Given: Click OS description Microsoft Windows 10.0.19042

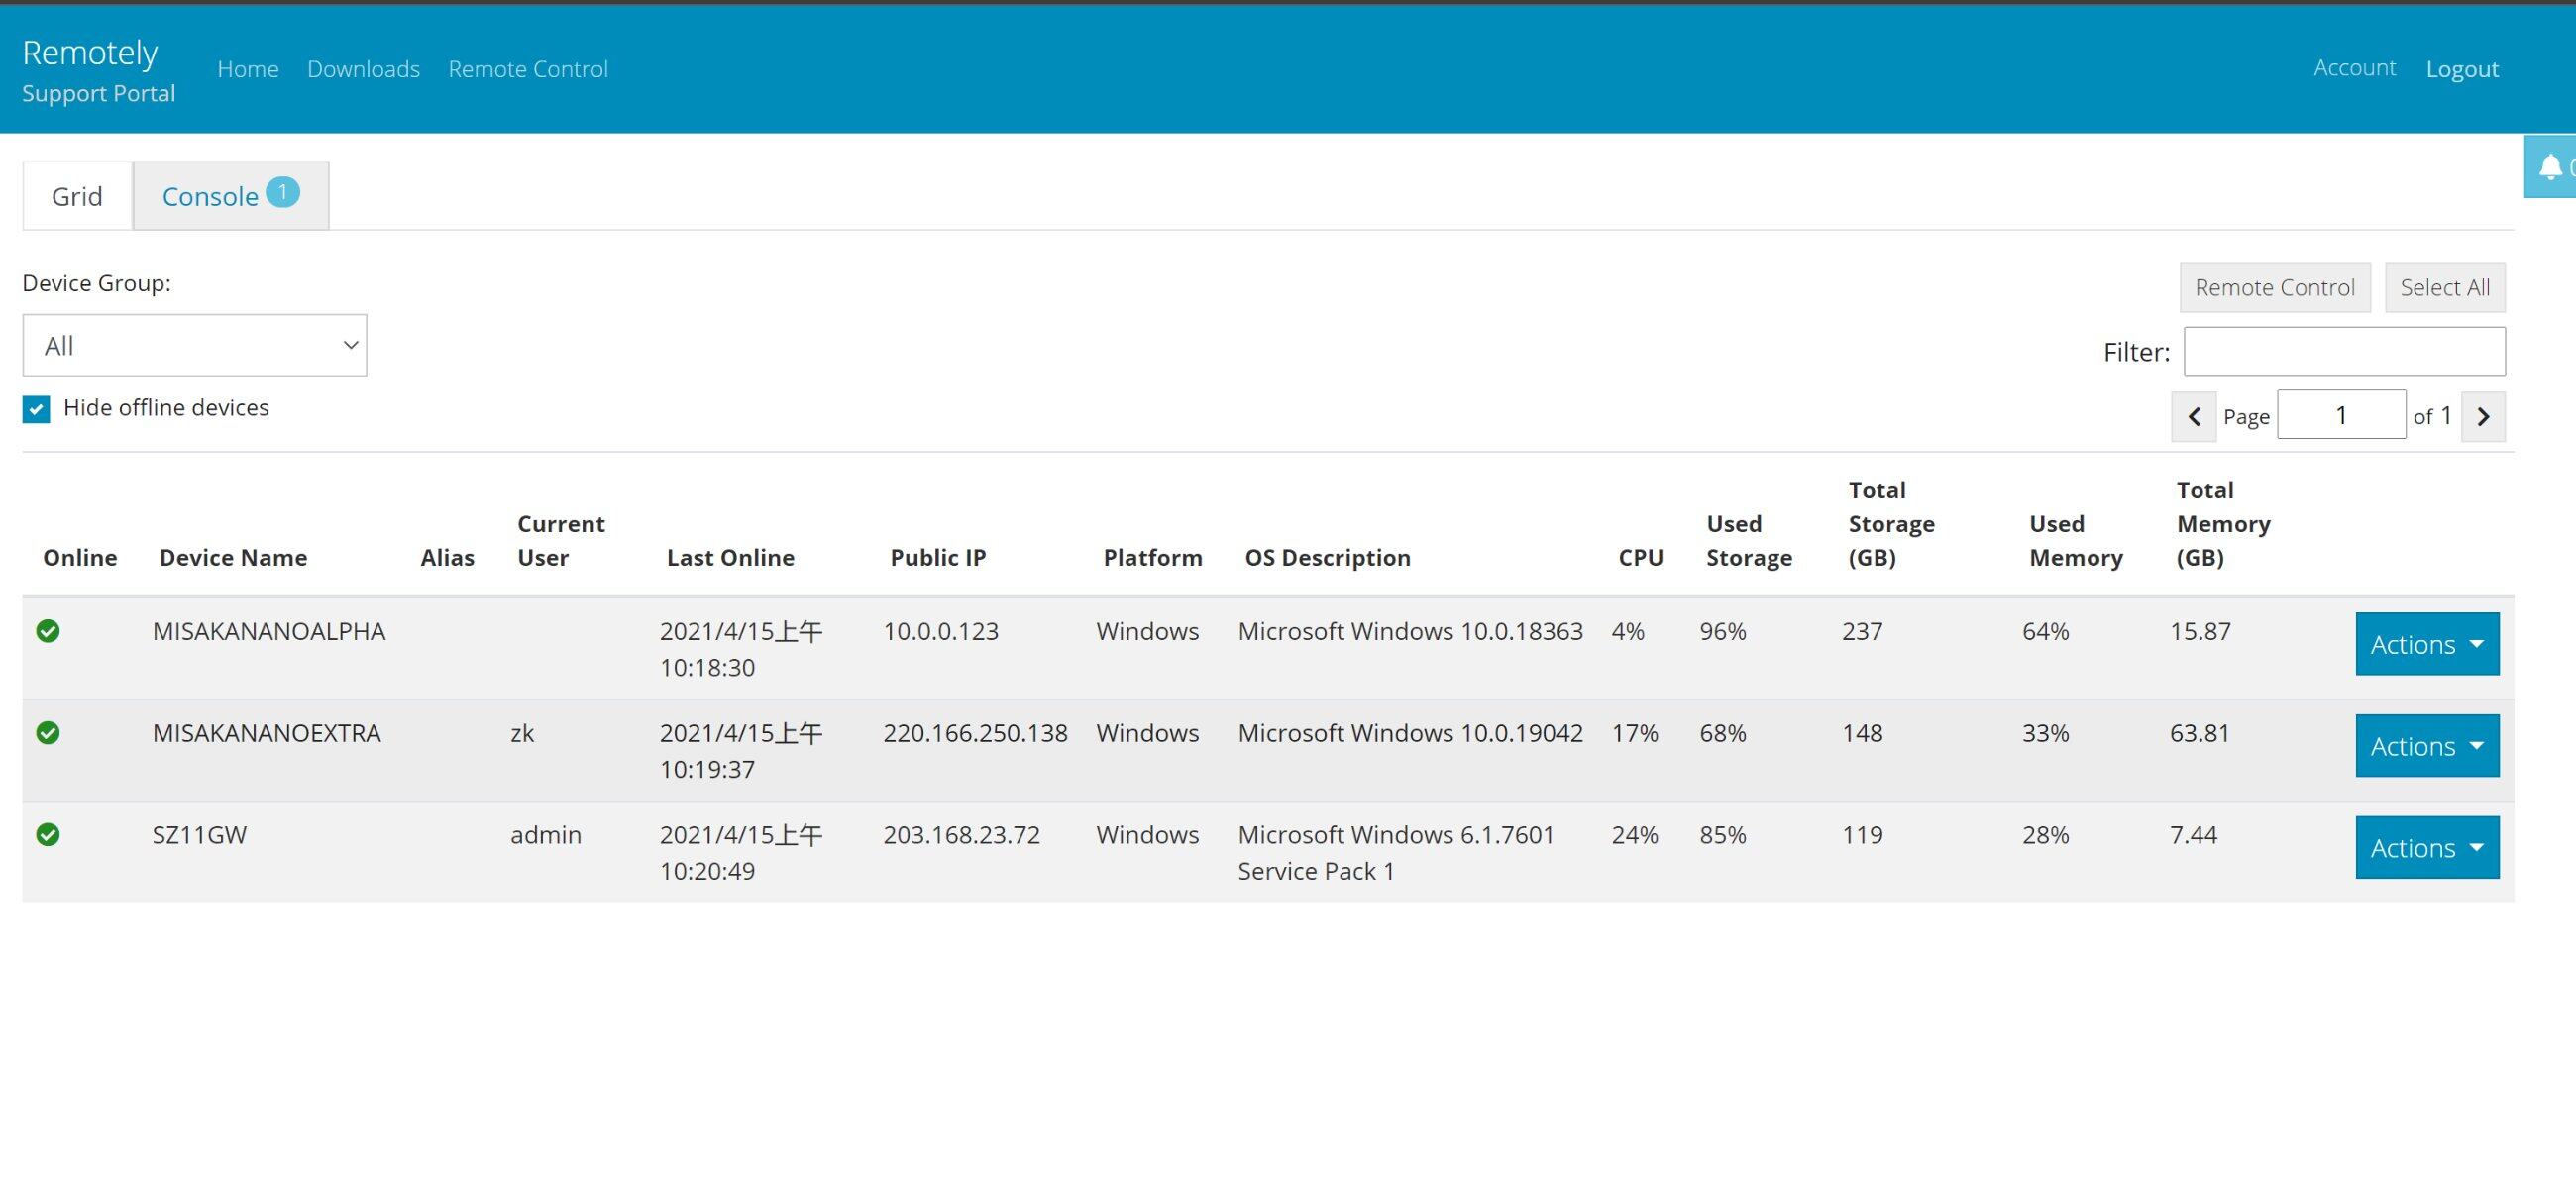Looking at the screenshot, I should pyautogui.click(x=1410, y=733).
